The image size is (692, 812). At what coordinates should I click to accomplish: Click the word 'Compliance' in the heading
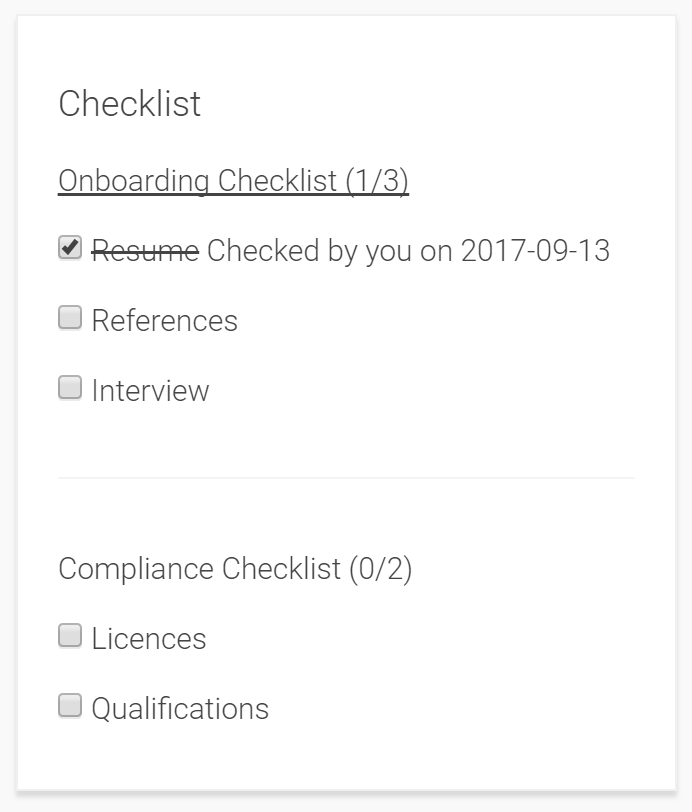click(136, 569)
